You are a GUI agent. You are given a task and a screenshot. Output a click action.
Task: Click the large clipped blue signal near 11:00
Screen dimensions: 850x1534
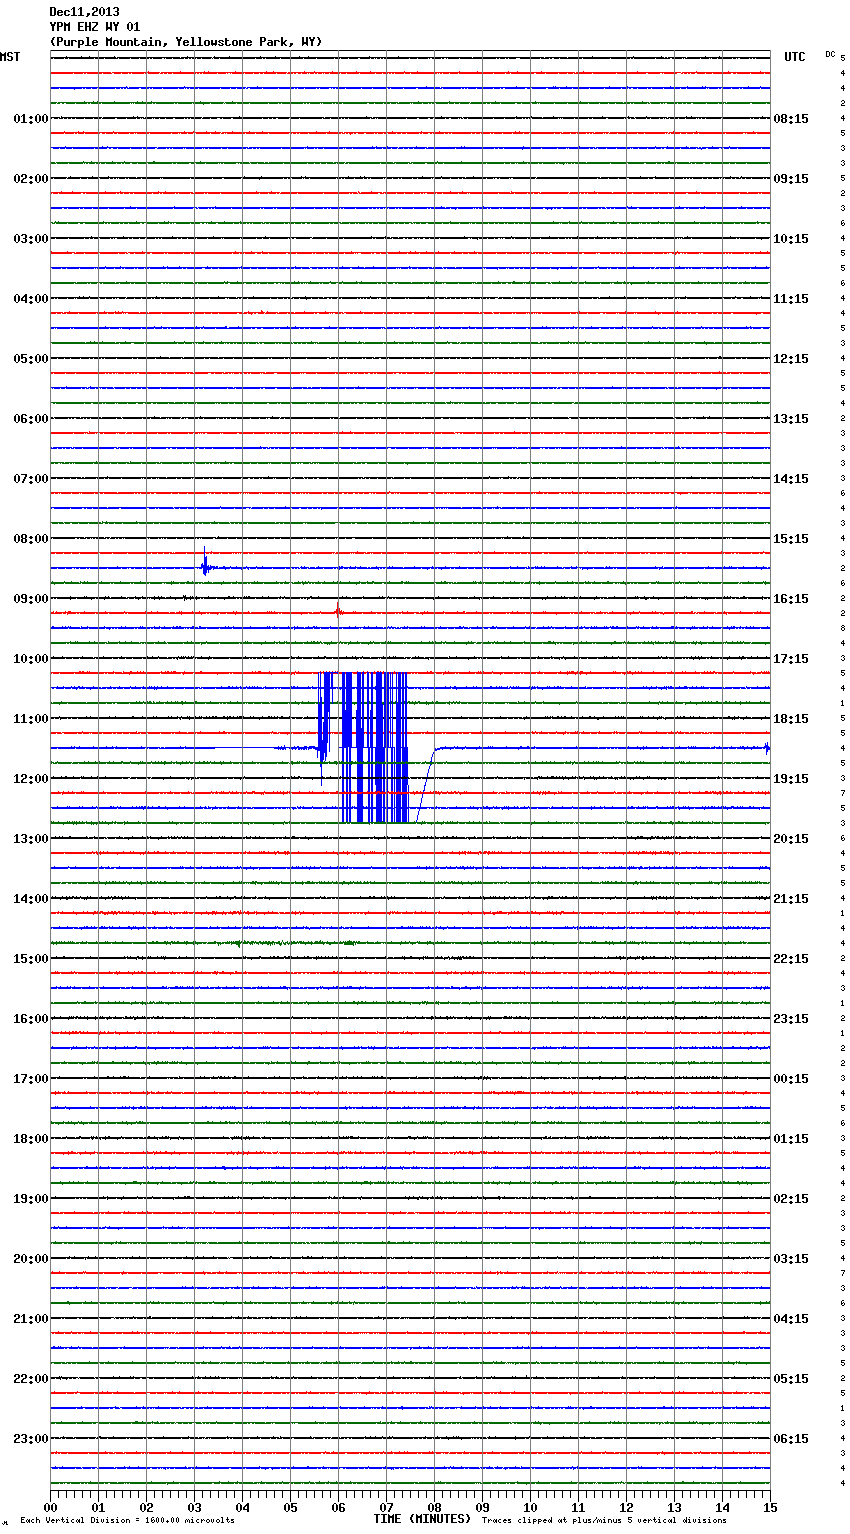[363, 747]
